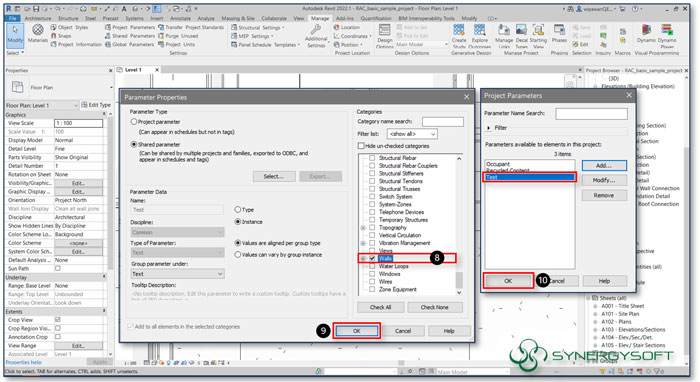
Task: Expand the Topography category node
Action: pyautogui.click(x=363, y=228)
